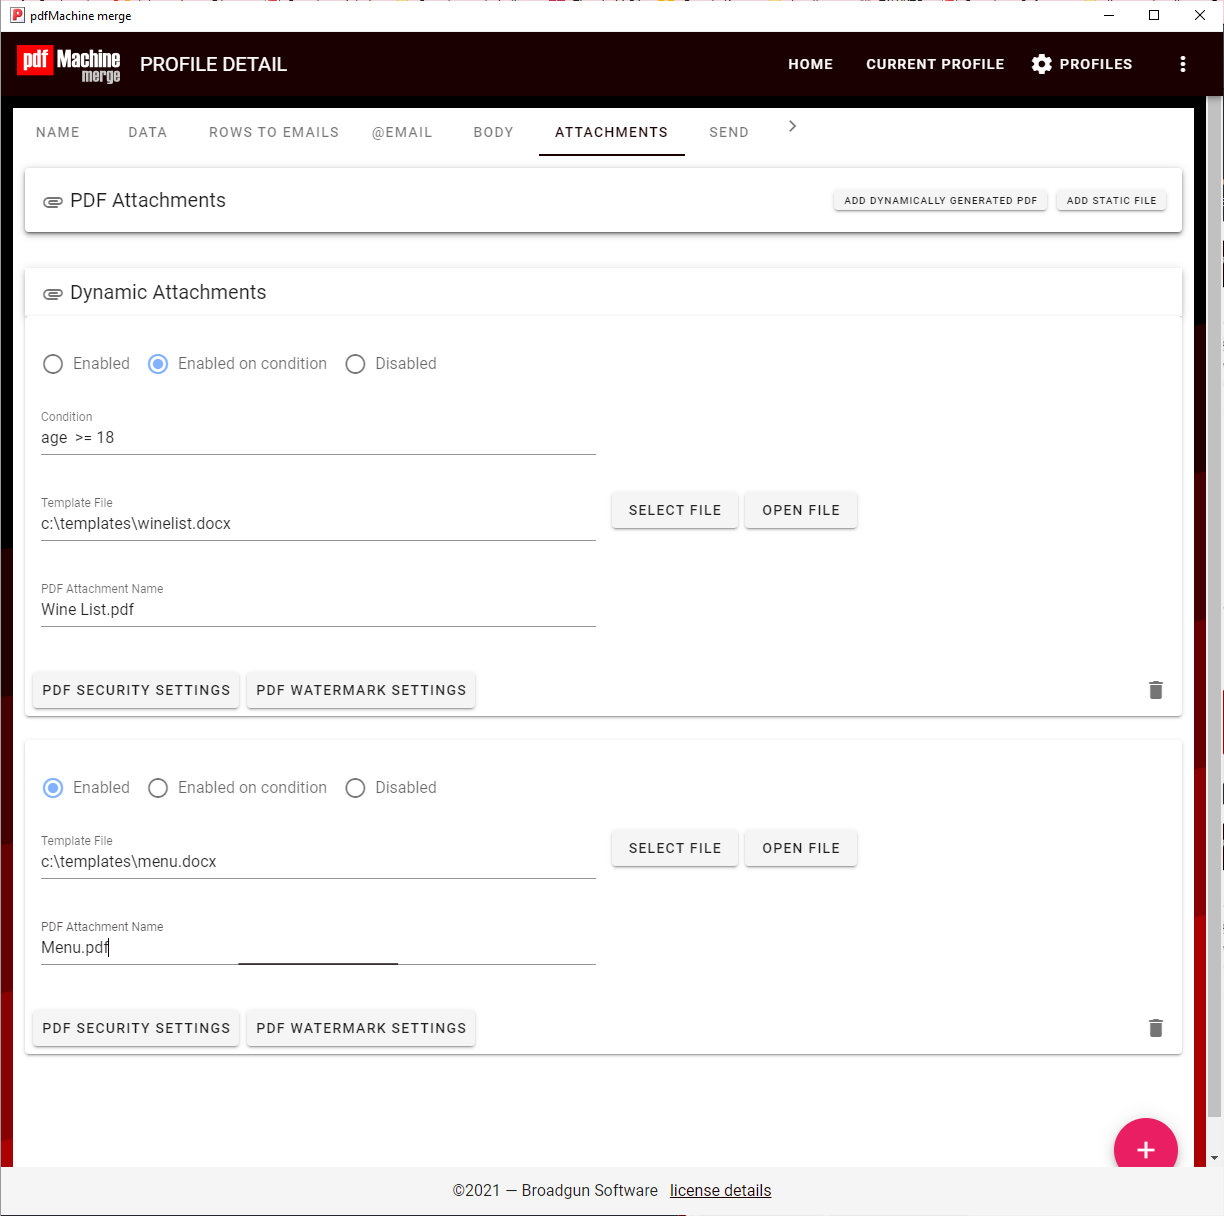Open the three-dot overflow menu
Viewport: 1224px width, 1216px height.
(1183, 64)
